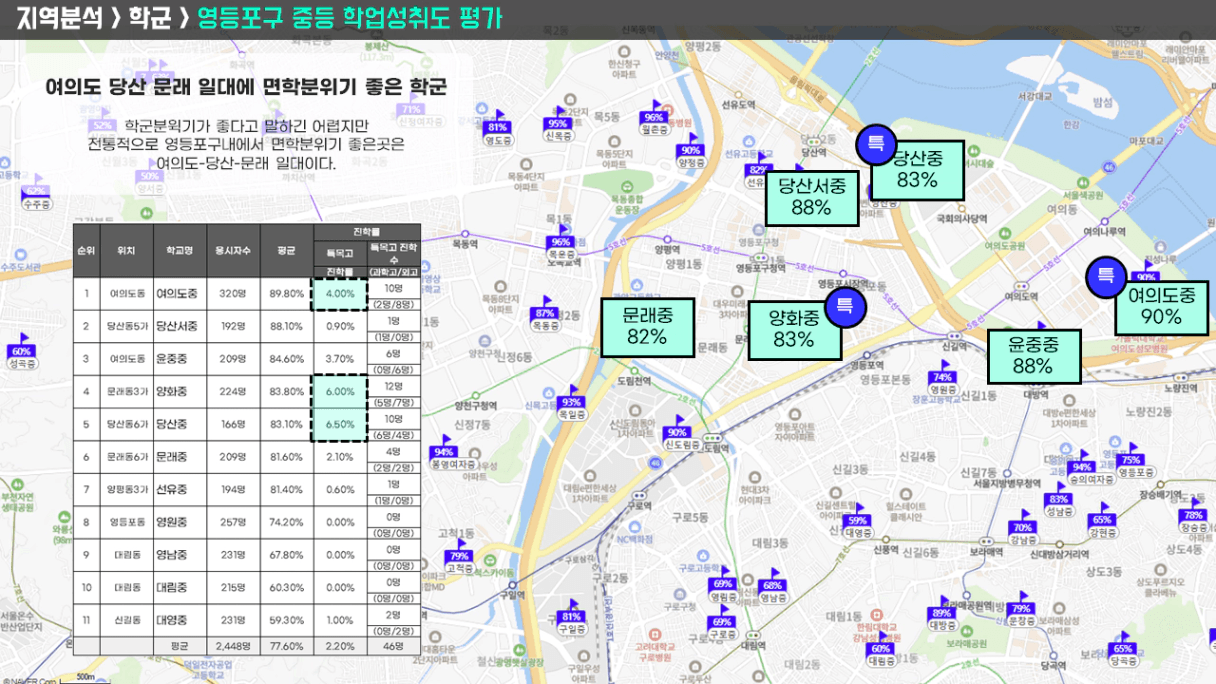Click the 영등포구 중등 학업성취도 평가 title
This screenshot has width=1216, height=684.
click(x=351, y=19)
